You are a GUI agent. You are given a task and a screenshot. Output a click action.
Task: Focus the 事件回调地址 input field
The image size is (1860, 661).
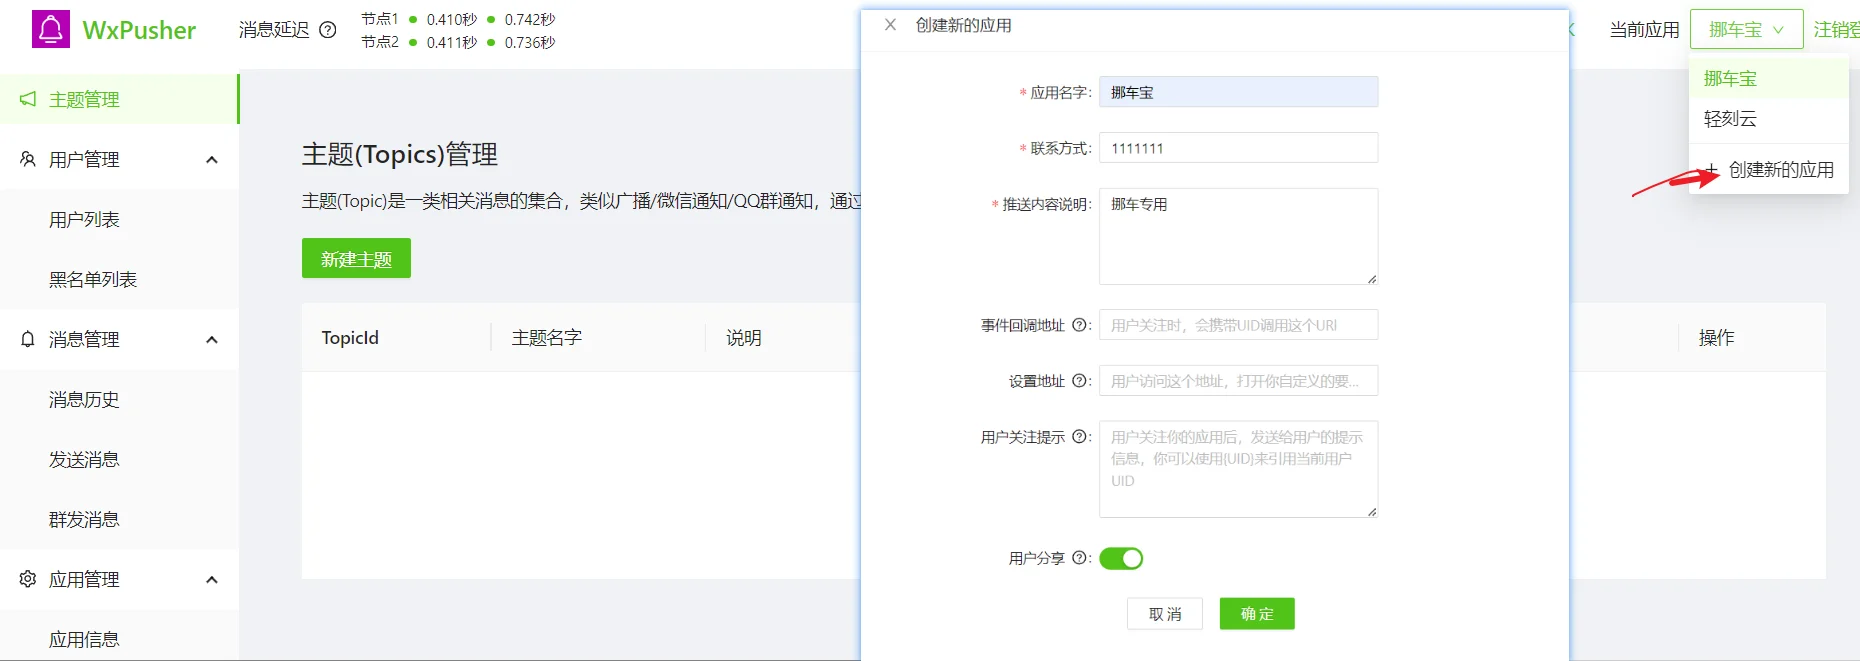pyautogui.click(x=1238, y=325)
